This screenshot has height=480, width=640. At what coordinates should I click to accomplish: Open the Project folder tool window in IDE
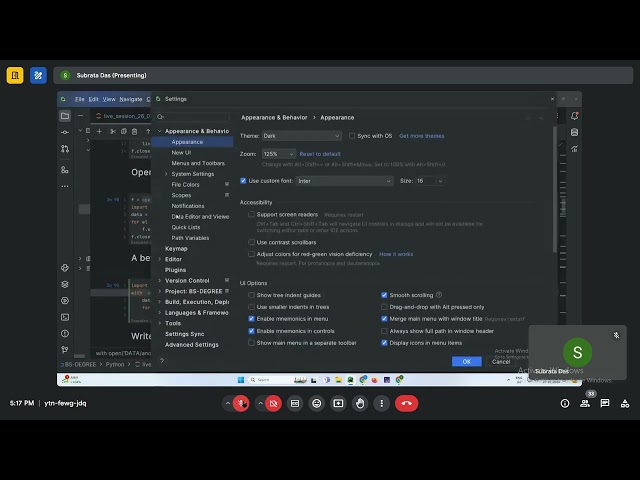pyautogui.click(x=65, y=116)
